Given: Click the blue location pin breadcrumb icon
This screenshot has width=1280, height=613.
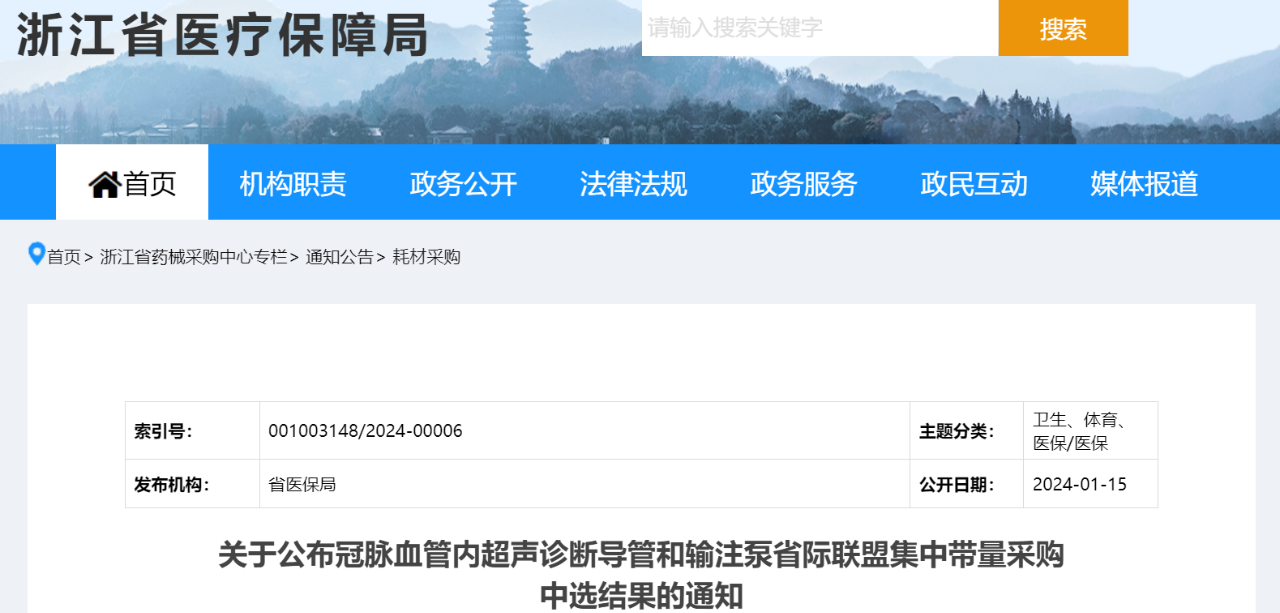Looking at the screenshot, I should 37,254.
